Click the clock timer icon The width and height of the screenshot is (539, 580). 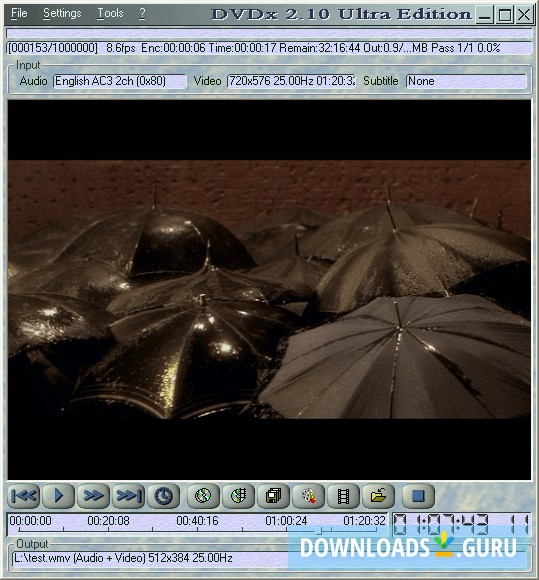pos(163,496)
